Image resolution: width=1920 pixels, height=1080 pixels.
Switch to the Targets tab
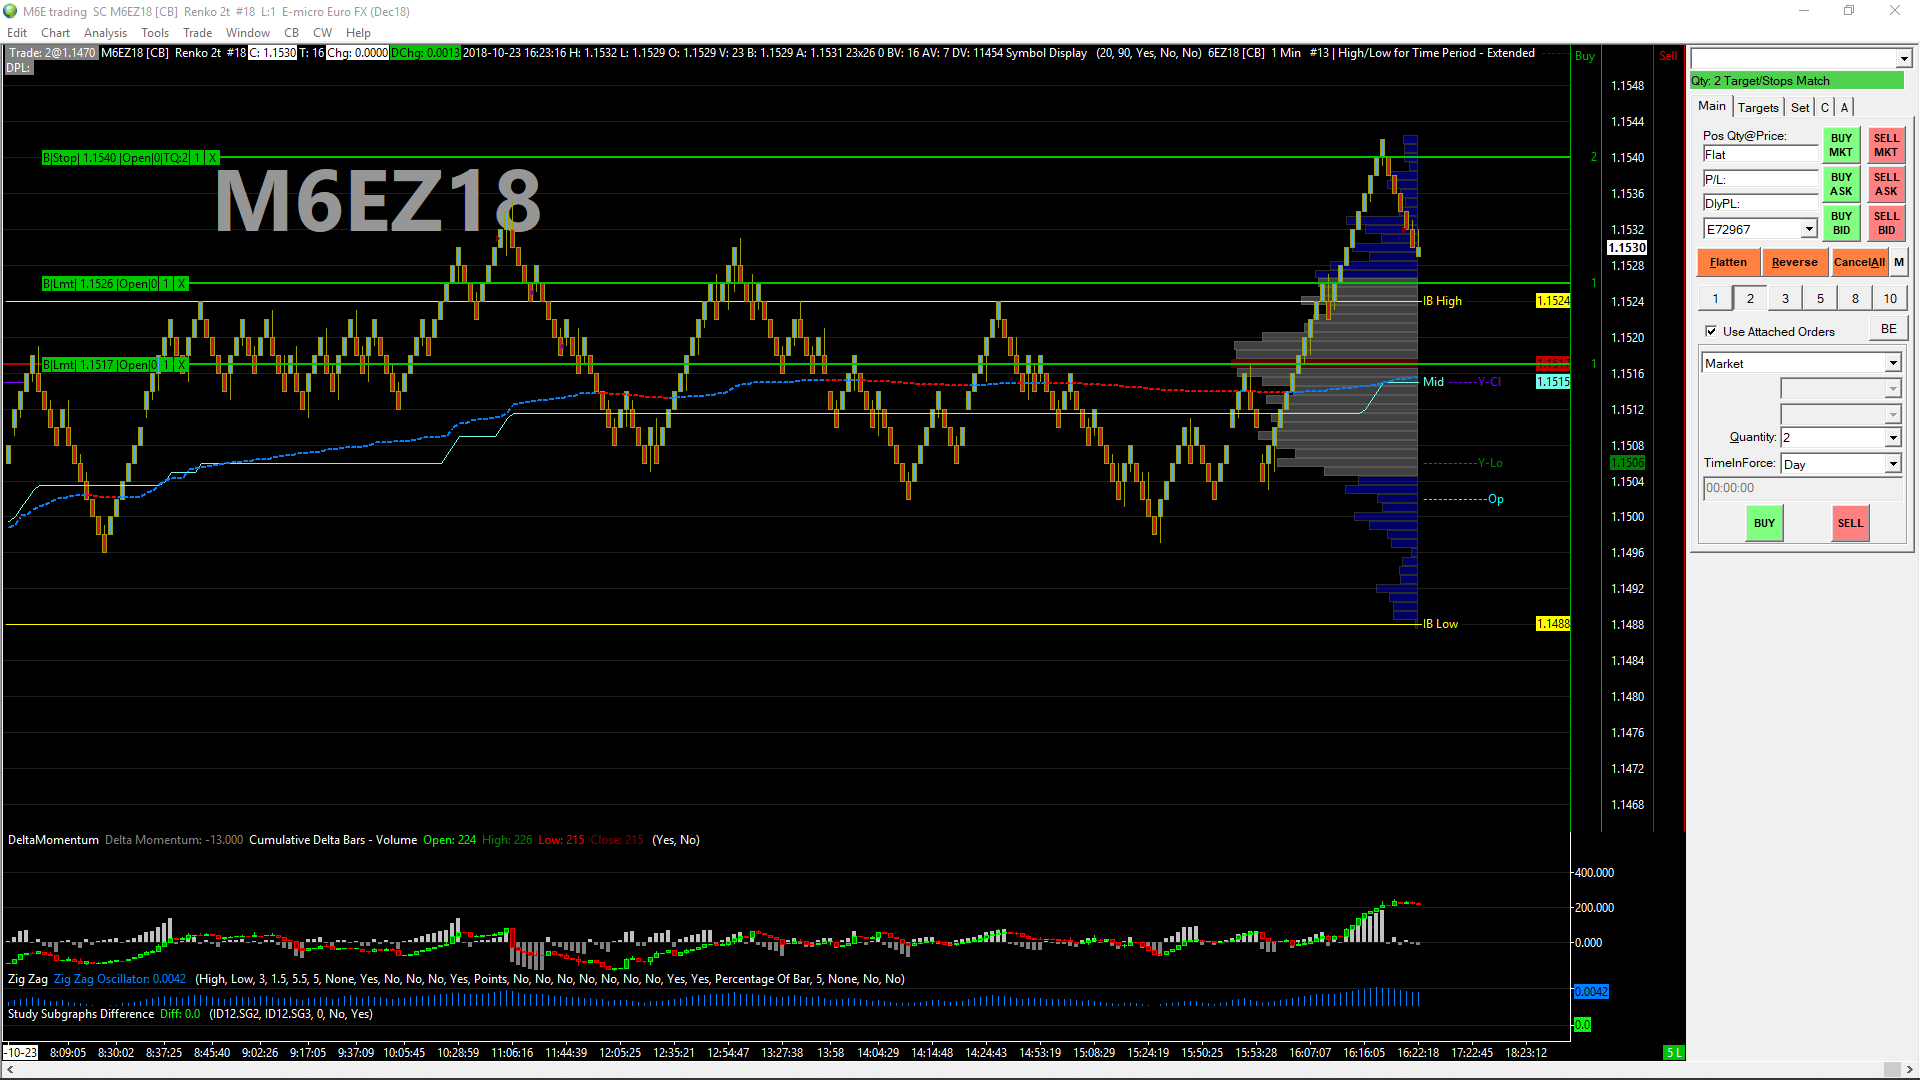[1758, 107]
